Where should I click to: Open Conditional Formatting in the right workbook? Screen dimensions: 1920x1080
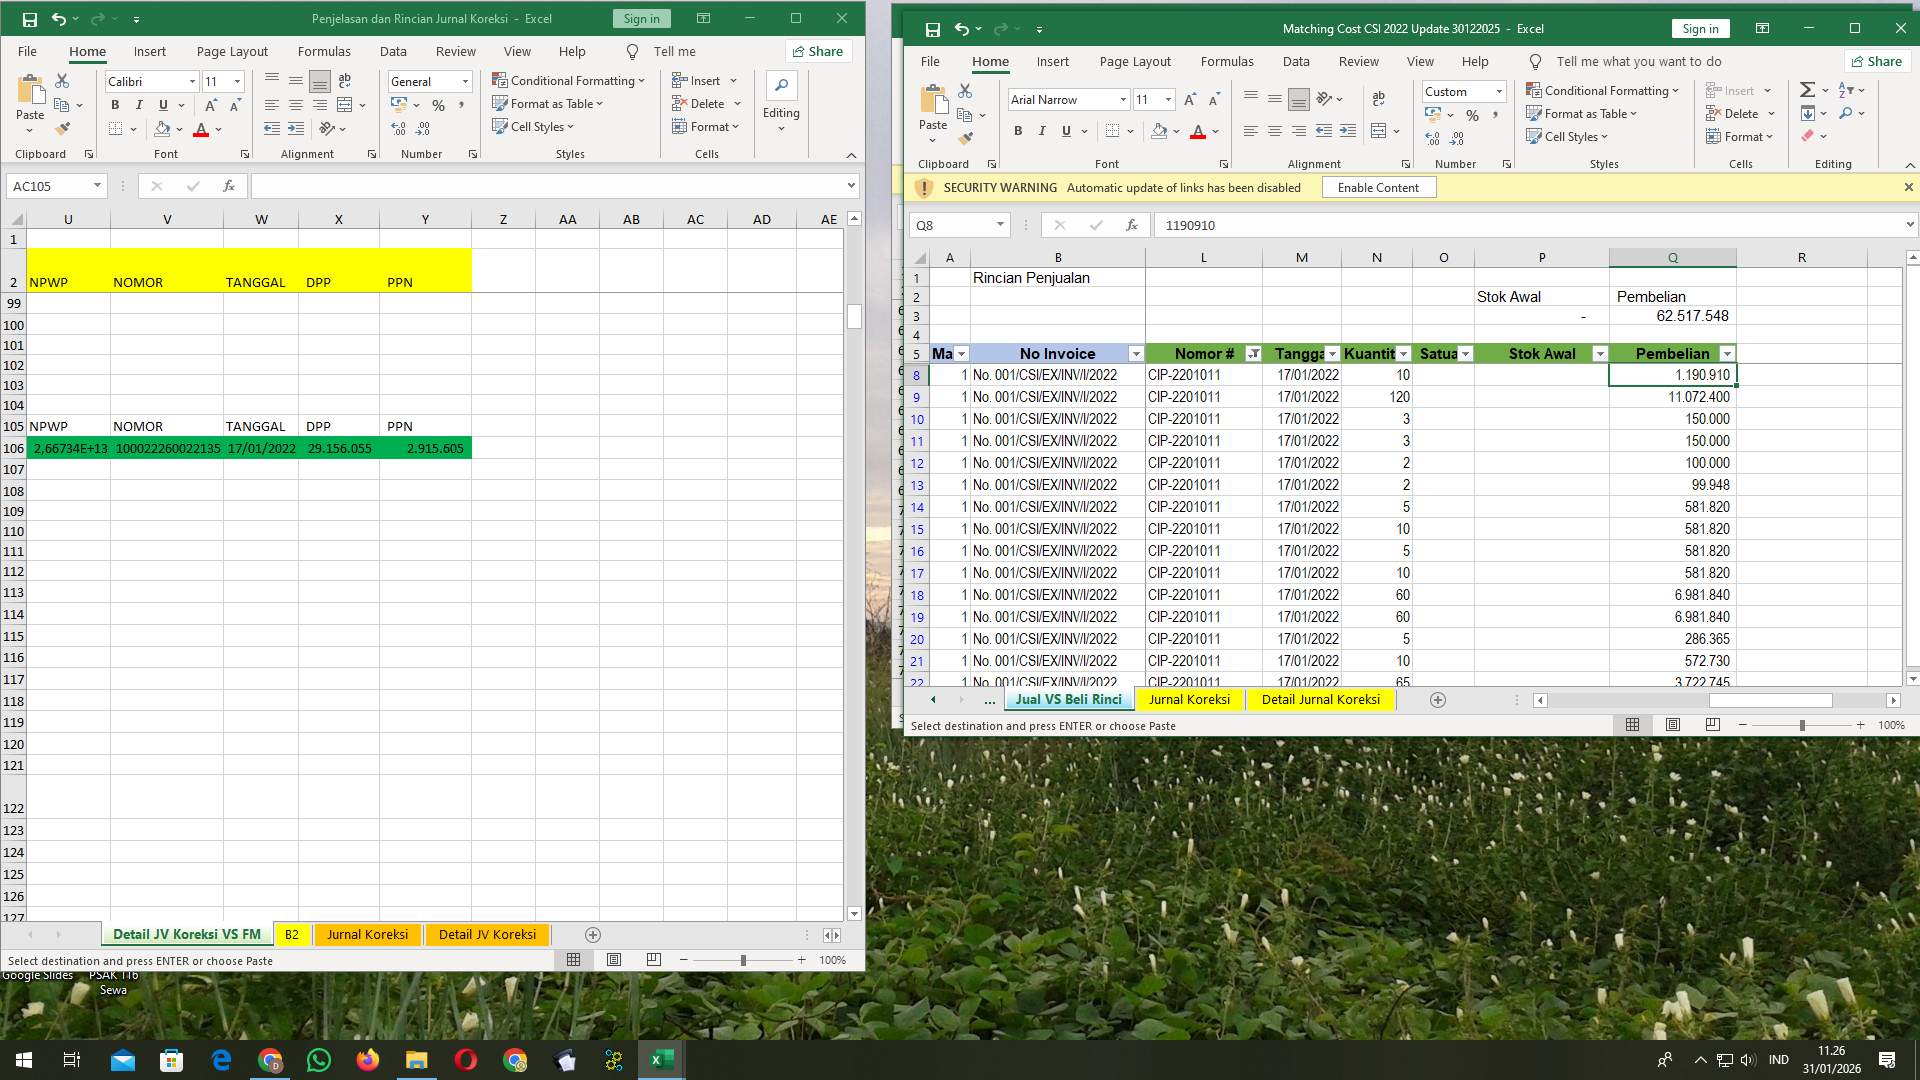click(1602, 90)
